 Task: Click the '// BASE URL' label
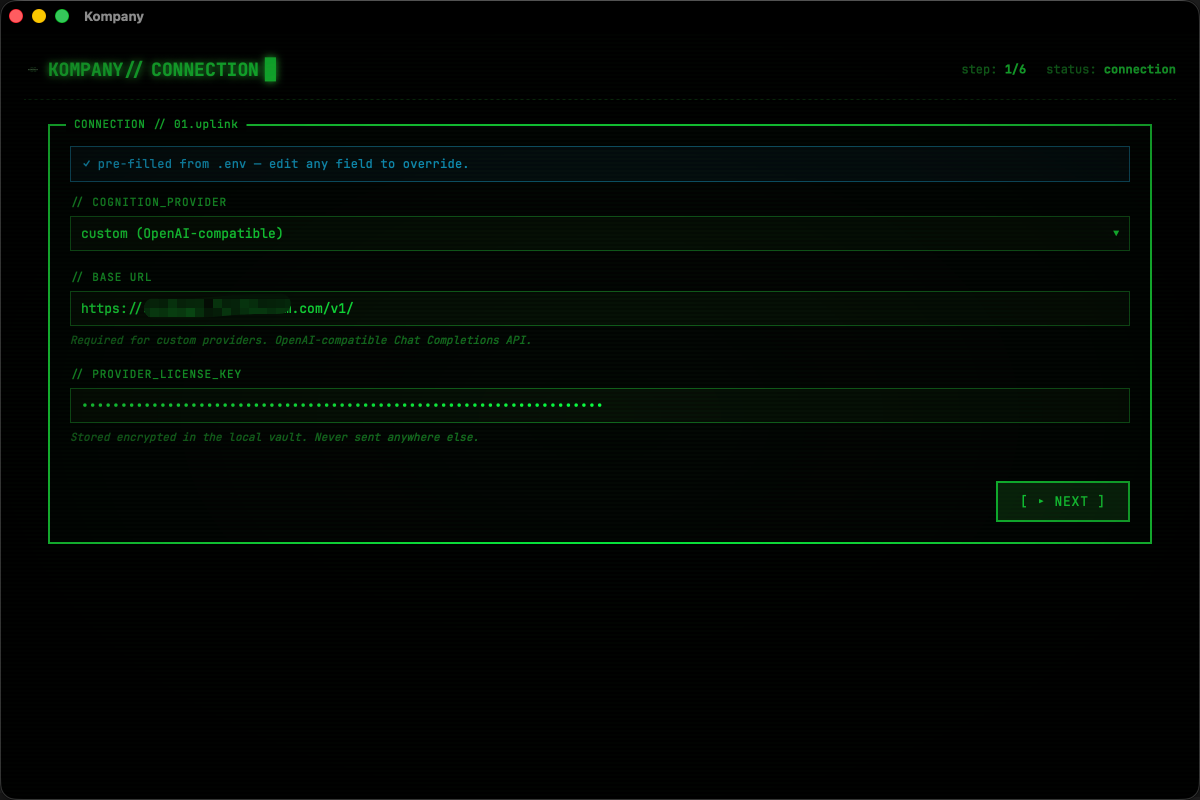pyautogui.click(x=111, y=277)
